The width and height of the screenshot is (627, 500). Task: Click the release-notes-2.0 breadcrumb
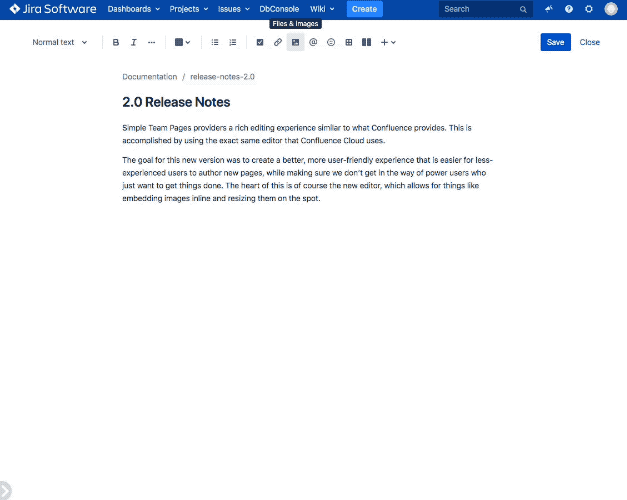[222, 77]
